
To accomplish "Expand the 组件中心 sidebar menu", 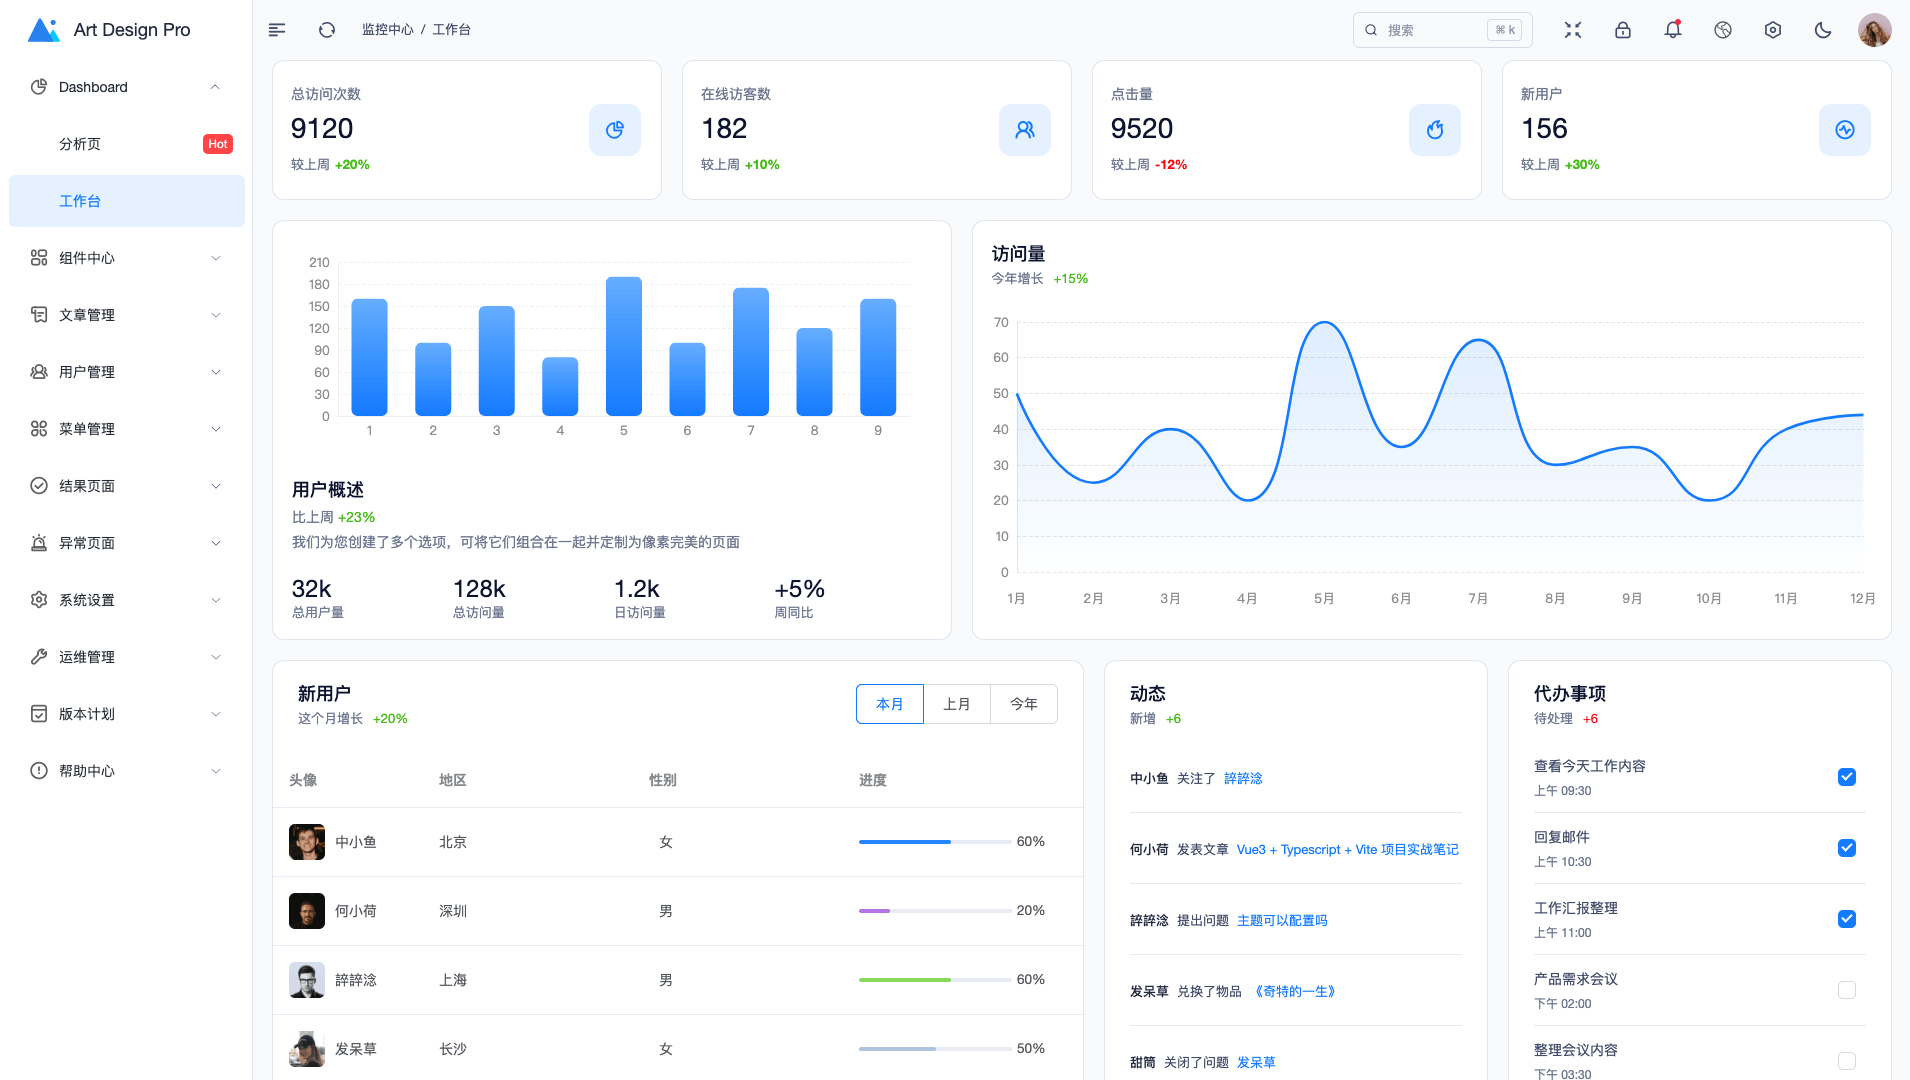I will (x=126, y=257).
